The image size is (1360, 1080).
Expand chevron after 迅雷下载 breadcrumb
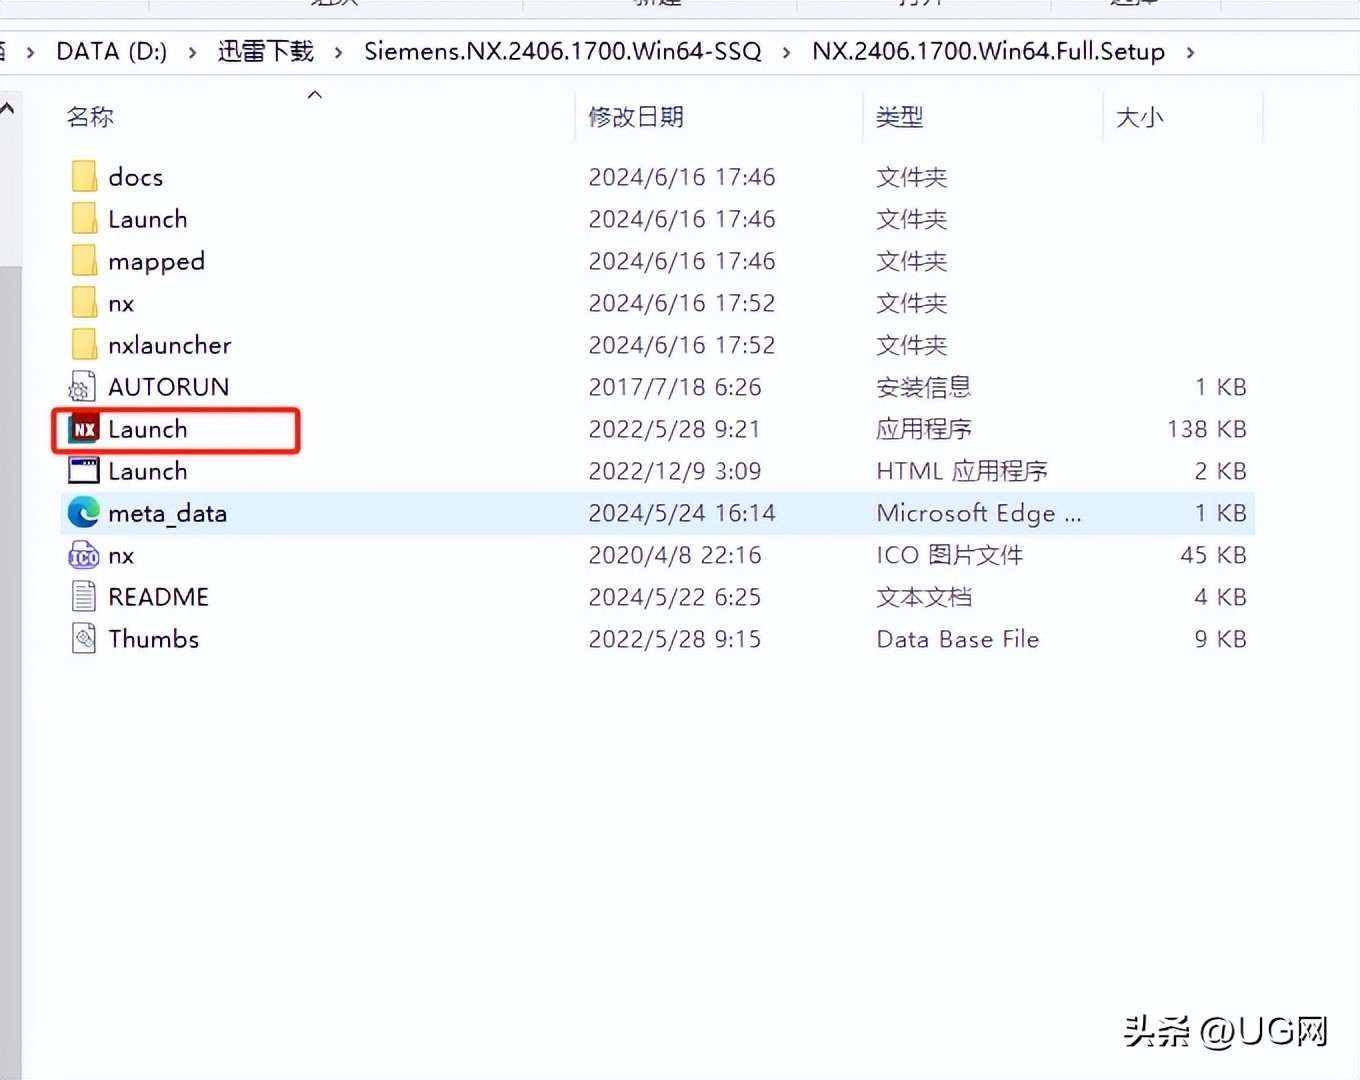pyautogui.click(x=339, y=52)
